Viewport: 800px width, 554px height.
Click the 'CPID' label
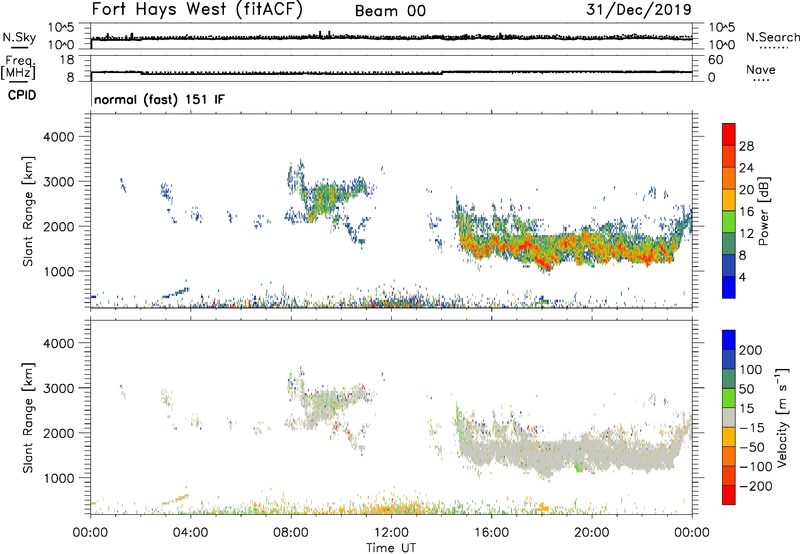(22, 95)
